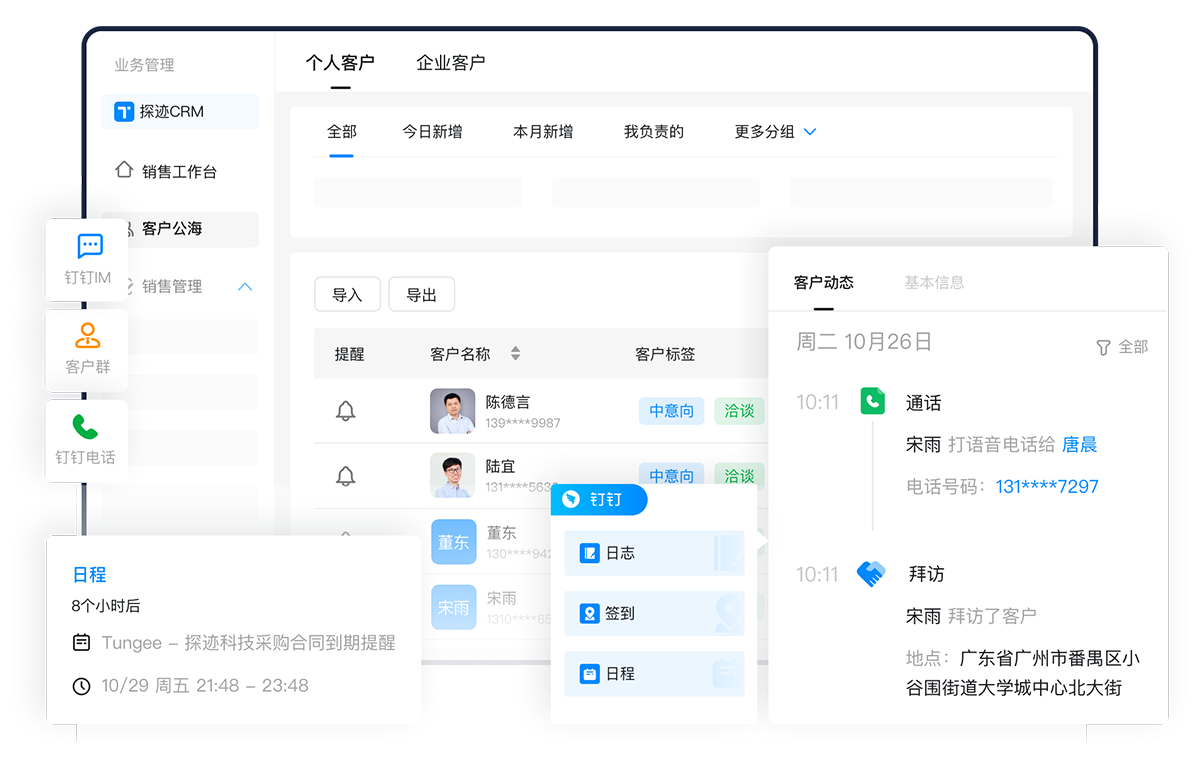The image size is (1200, 766).
Task: Click the 钉钉IM chat bubble icon
Action: [90, 246]
